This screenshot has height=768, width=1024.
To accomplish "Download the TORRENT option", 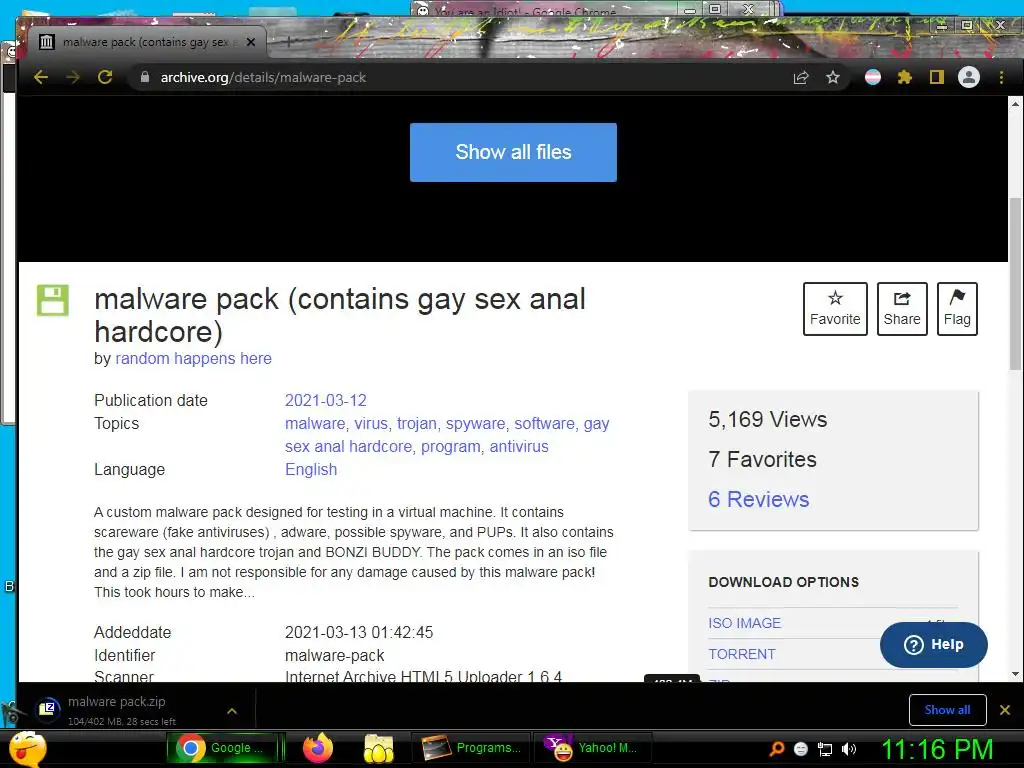I will click(742, 654).
